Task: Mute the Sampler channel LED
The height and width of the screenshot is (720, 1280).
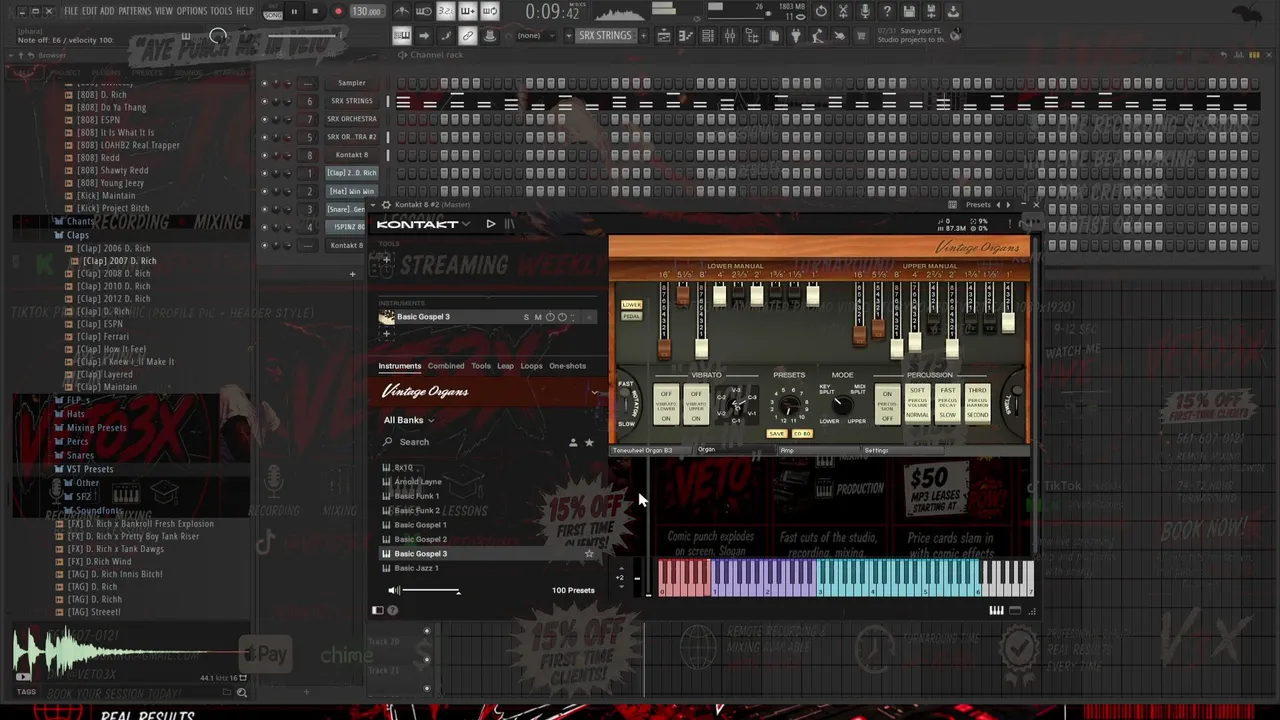Action: point(265,83)
